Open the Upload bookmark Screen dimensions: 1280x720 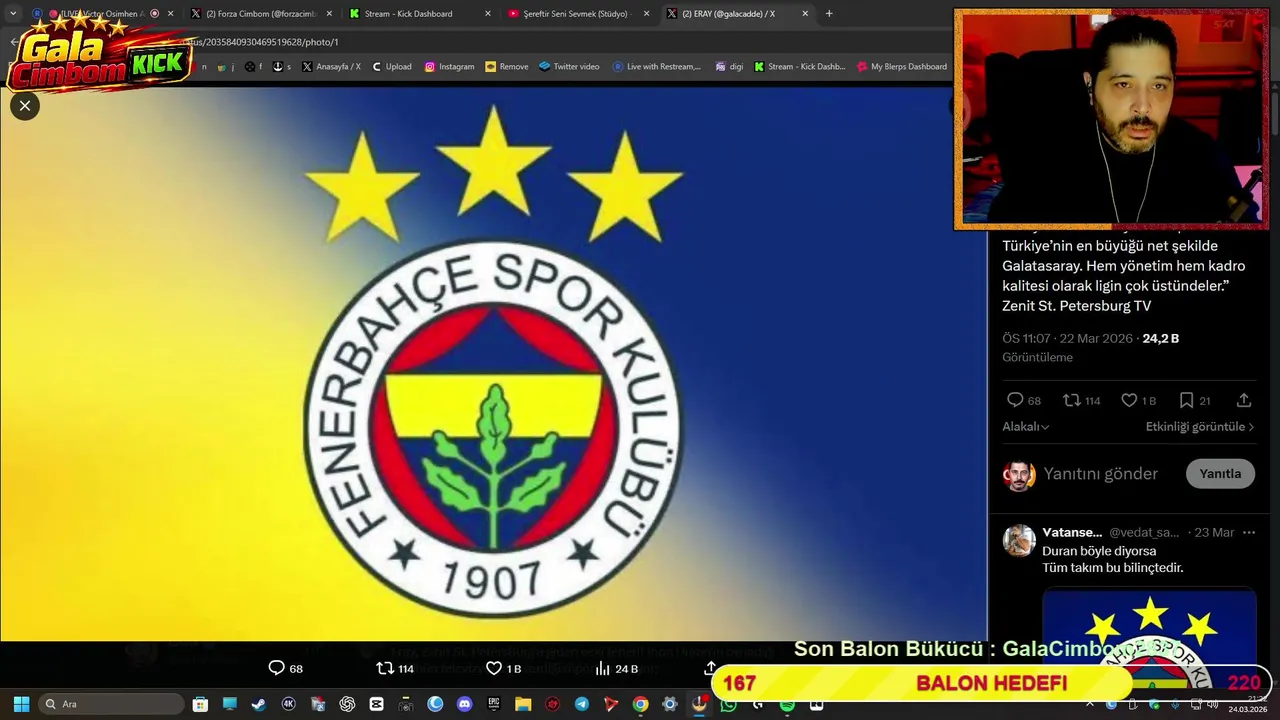391,66
